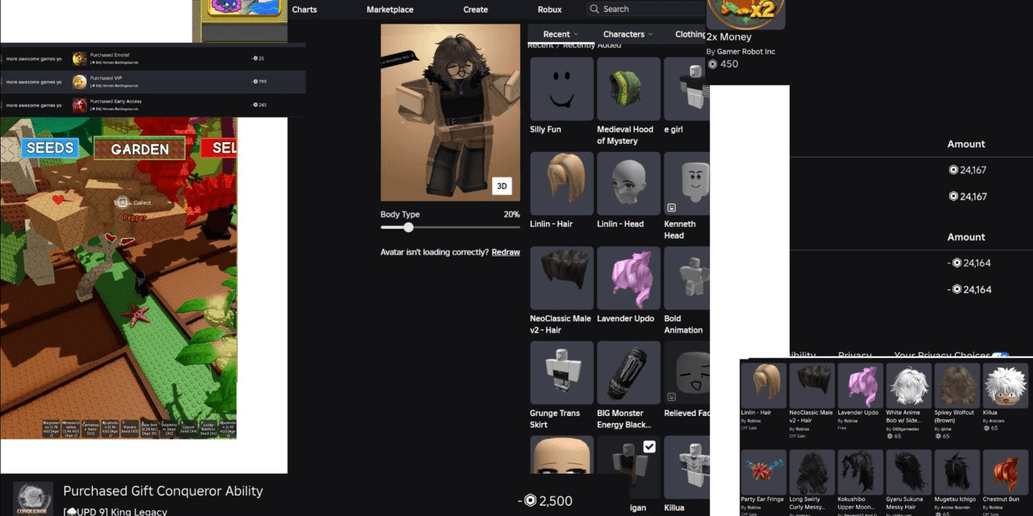Viewport: 1033px width, 516px height.
Task: Click the Purchased Early Access transaction icon
Action: point(80,105)
